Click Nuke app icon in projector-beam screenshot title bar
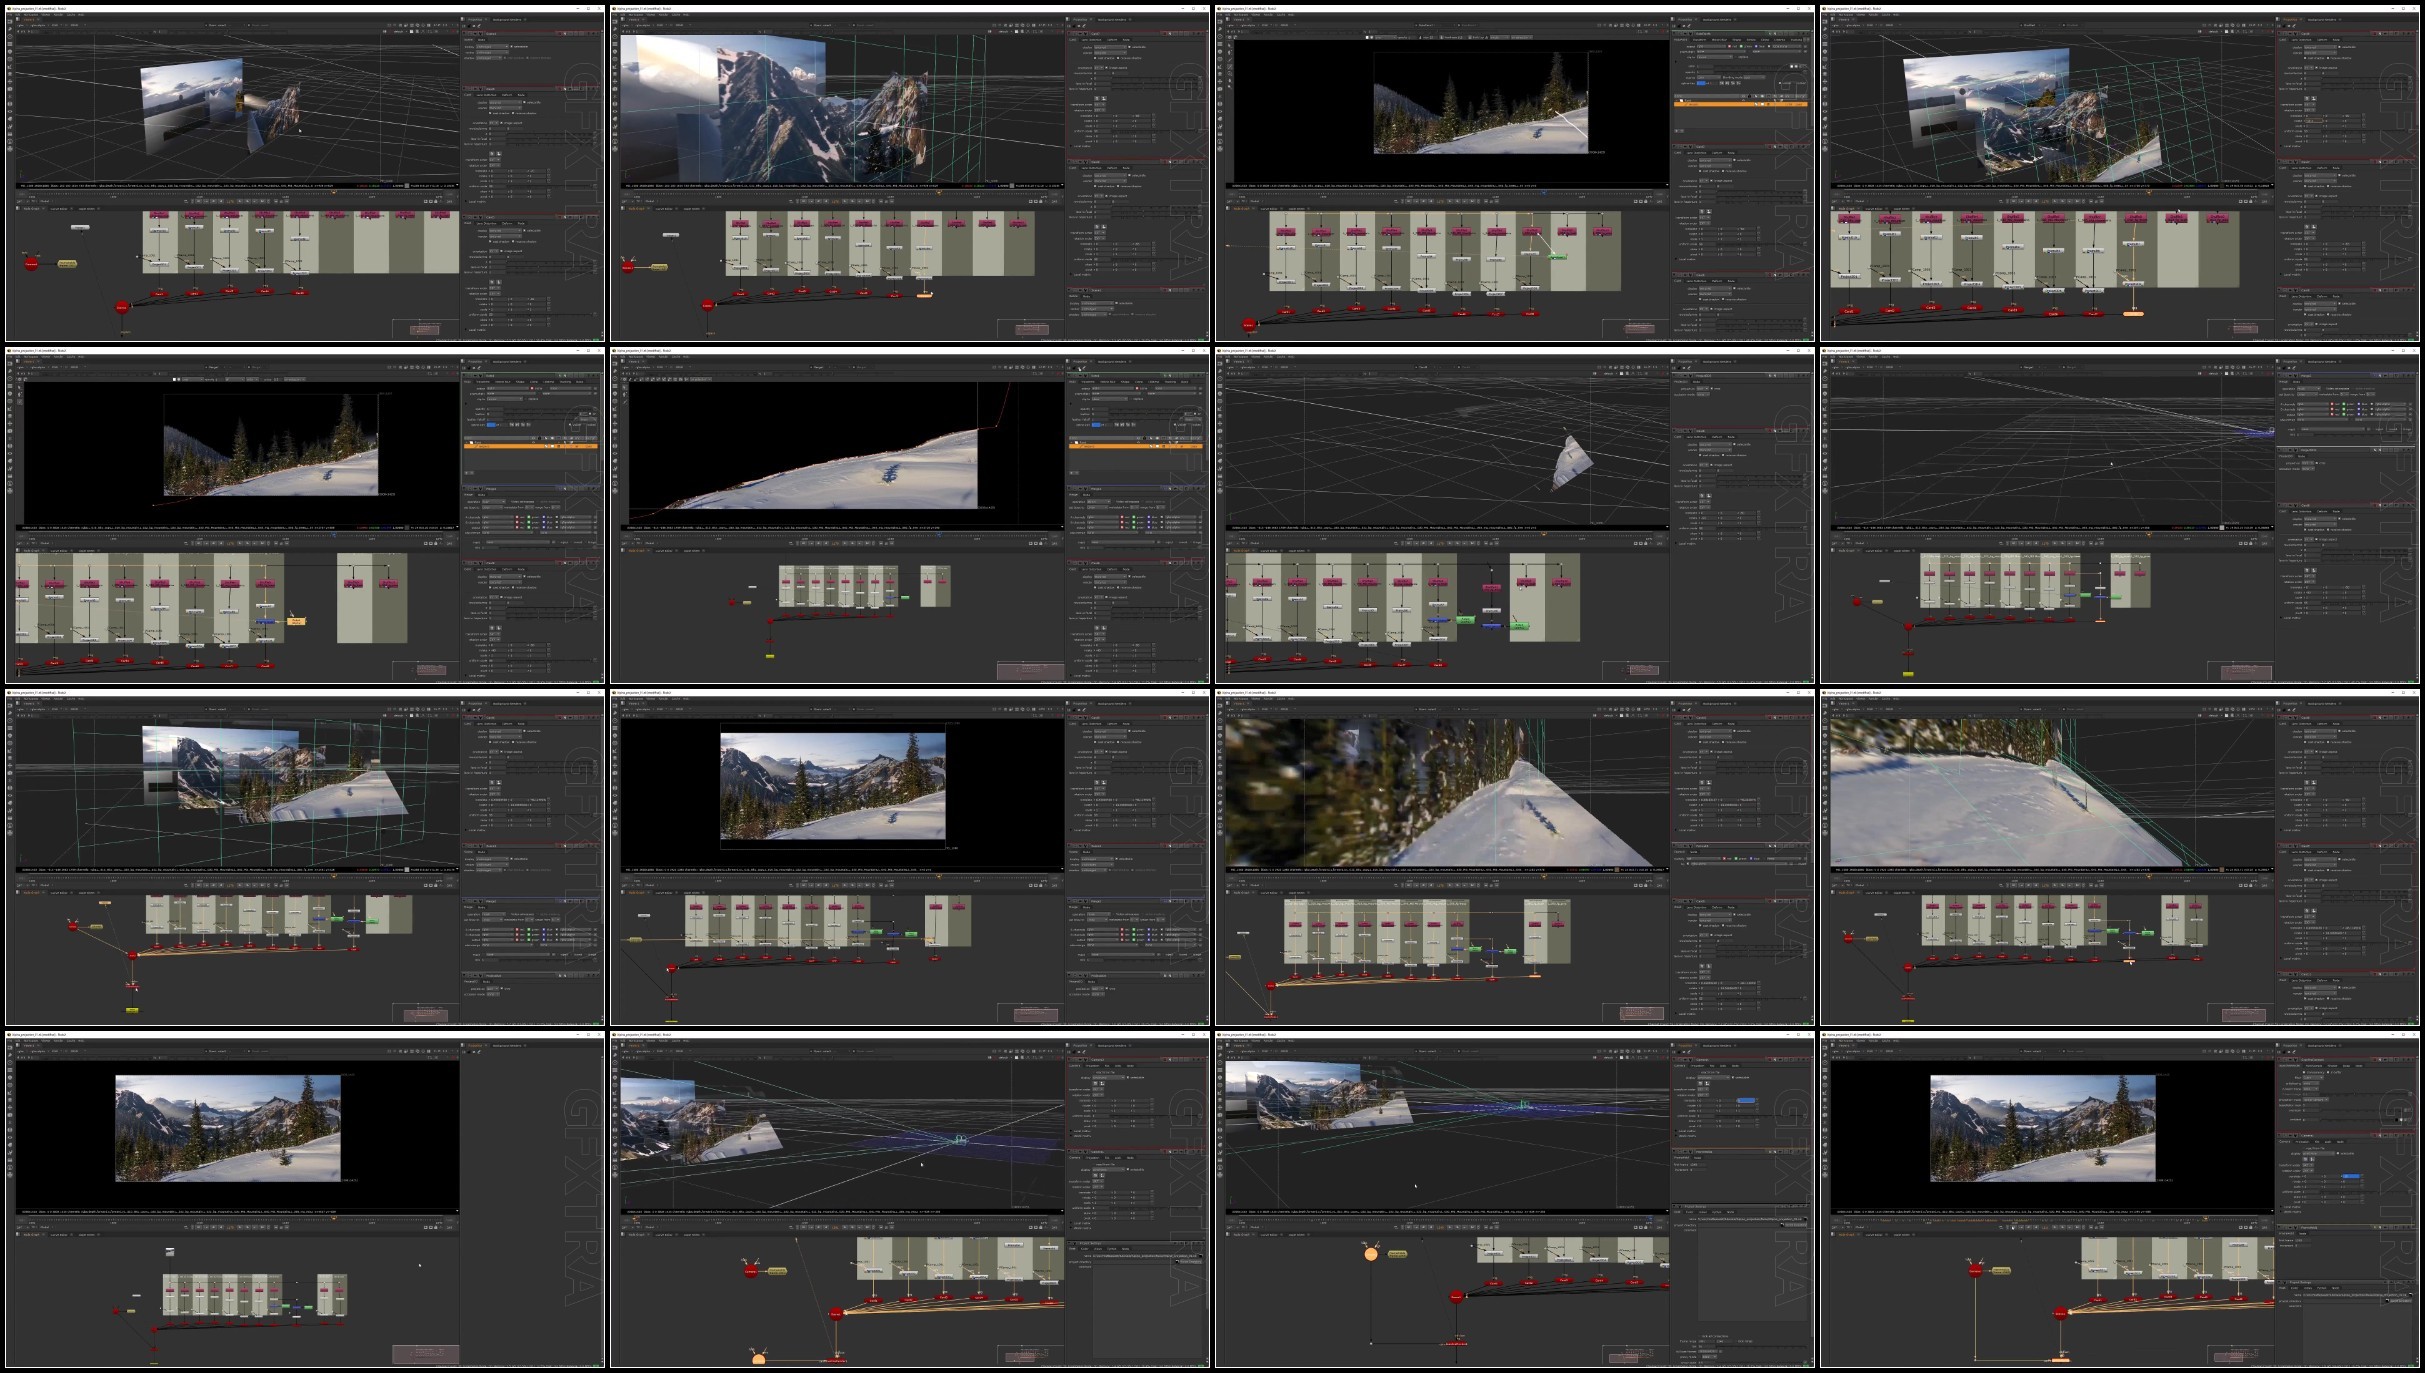The width and height of the screenshot is (2425, 1373). (614, 1035)
